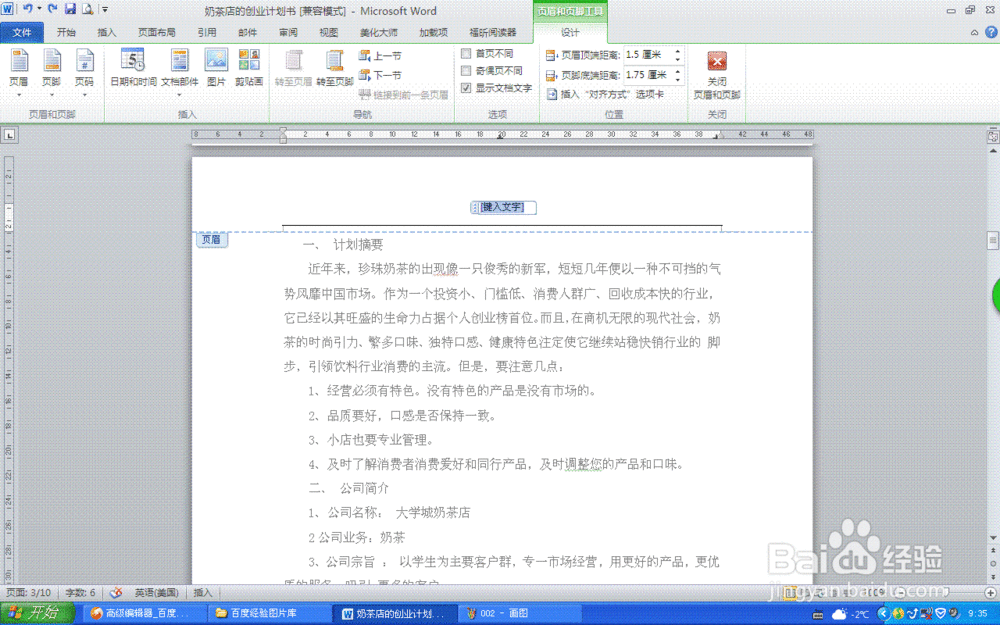Viewport: 1000px width, 625px height.
Task: Expand the 页码 (Page Number) menu
Action: pos(84,72)
